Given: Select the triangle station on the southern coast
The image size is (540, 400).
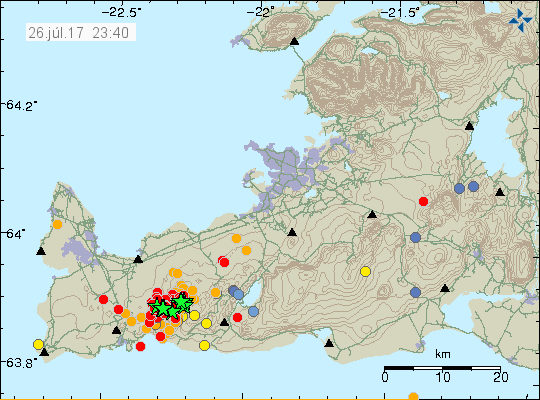Looking at the screenshot, I should pos(329,343).
